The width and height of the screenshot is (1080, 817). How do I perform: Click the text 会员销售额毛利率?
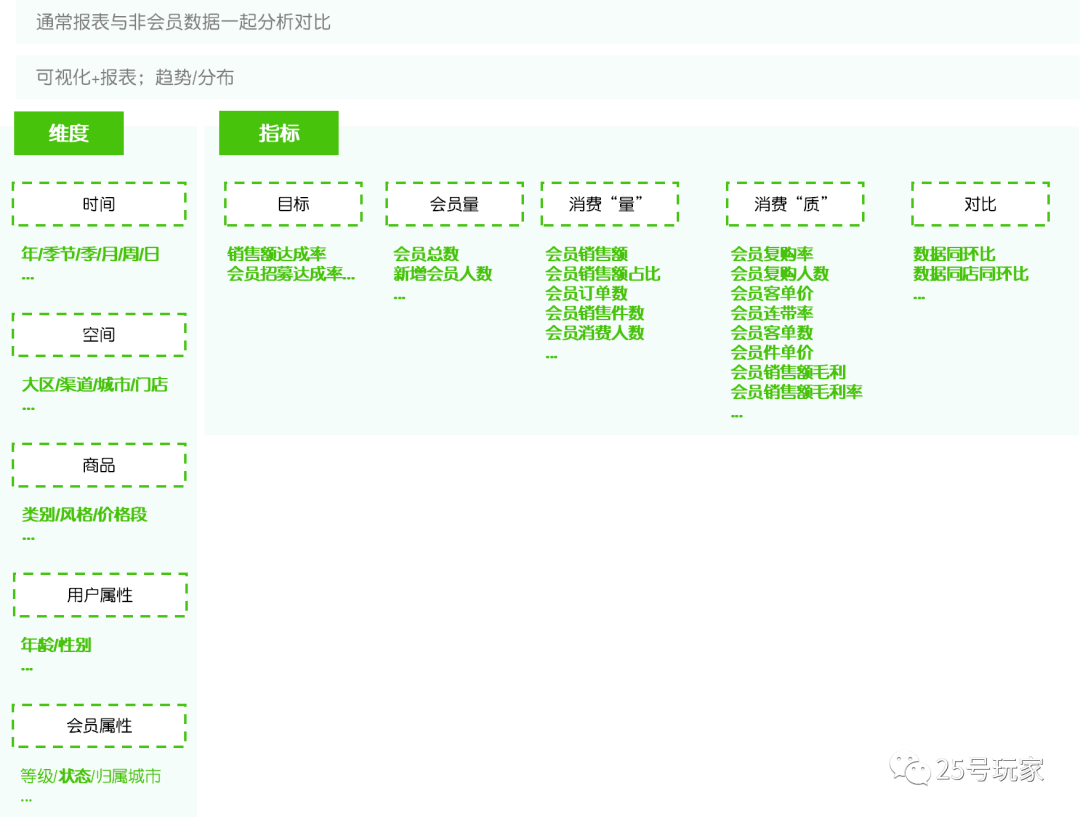click(797, 392)
